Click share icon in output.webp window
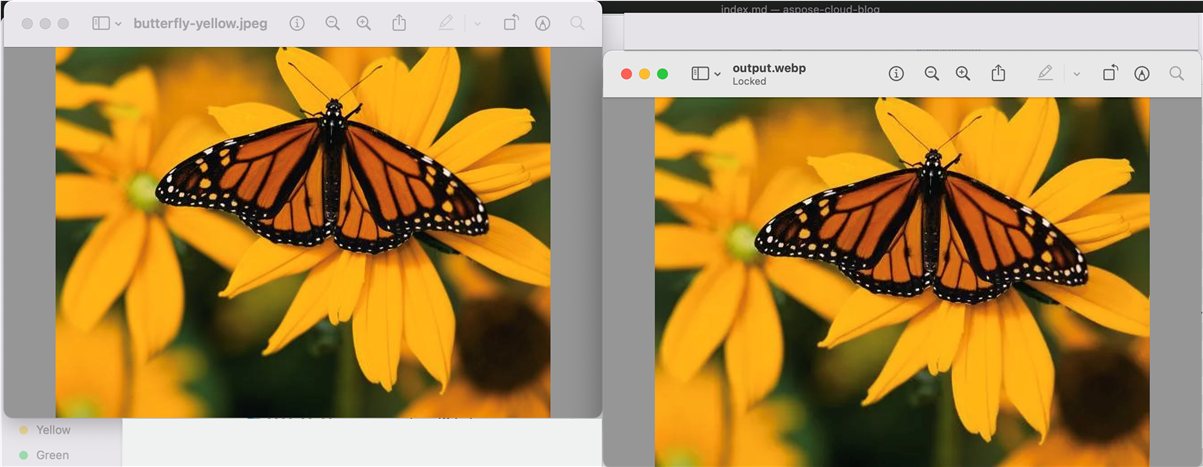 coord(998,74)
